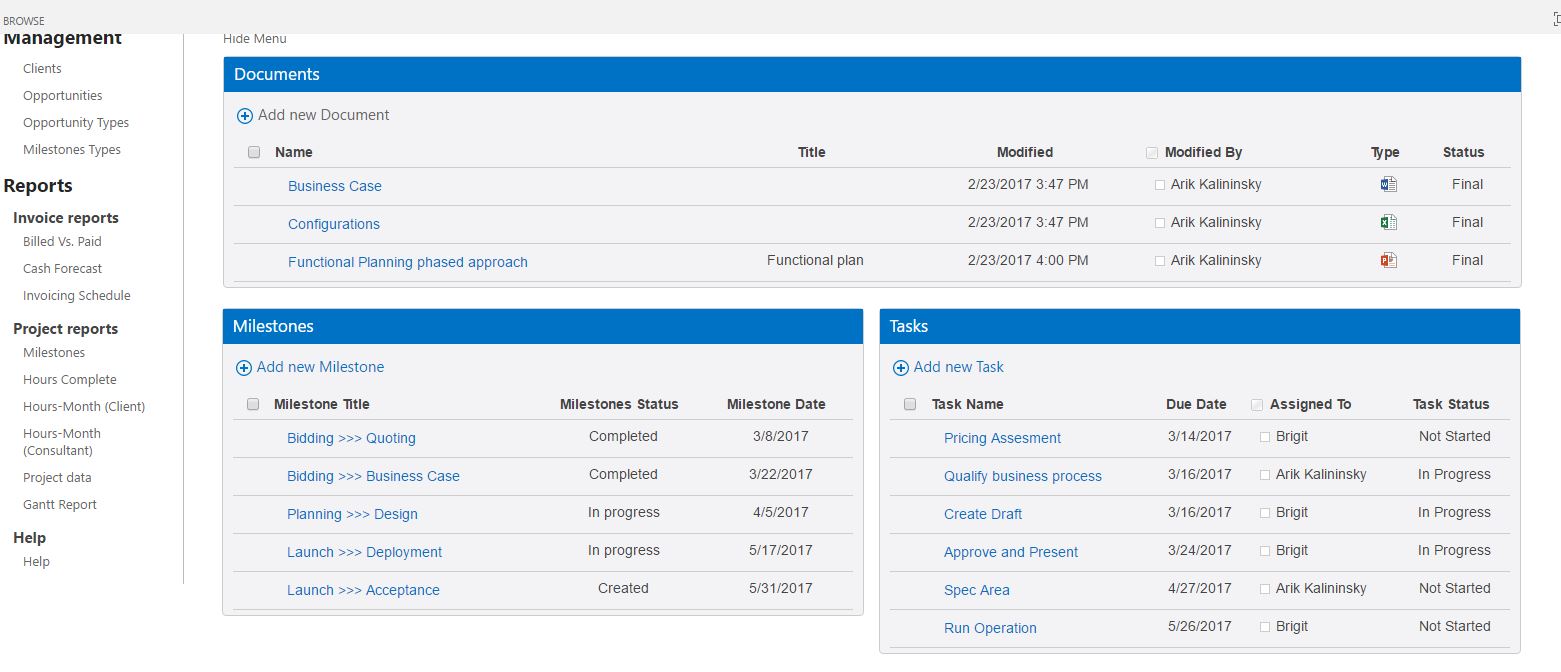Viewport: 1561px width, 672px height.
Task: Click the Excel icon for Configurations
Action: 1388,222
